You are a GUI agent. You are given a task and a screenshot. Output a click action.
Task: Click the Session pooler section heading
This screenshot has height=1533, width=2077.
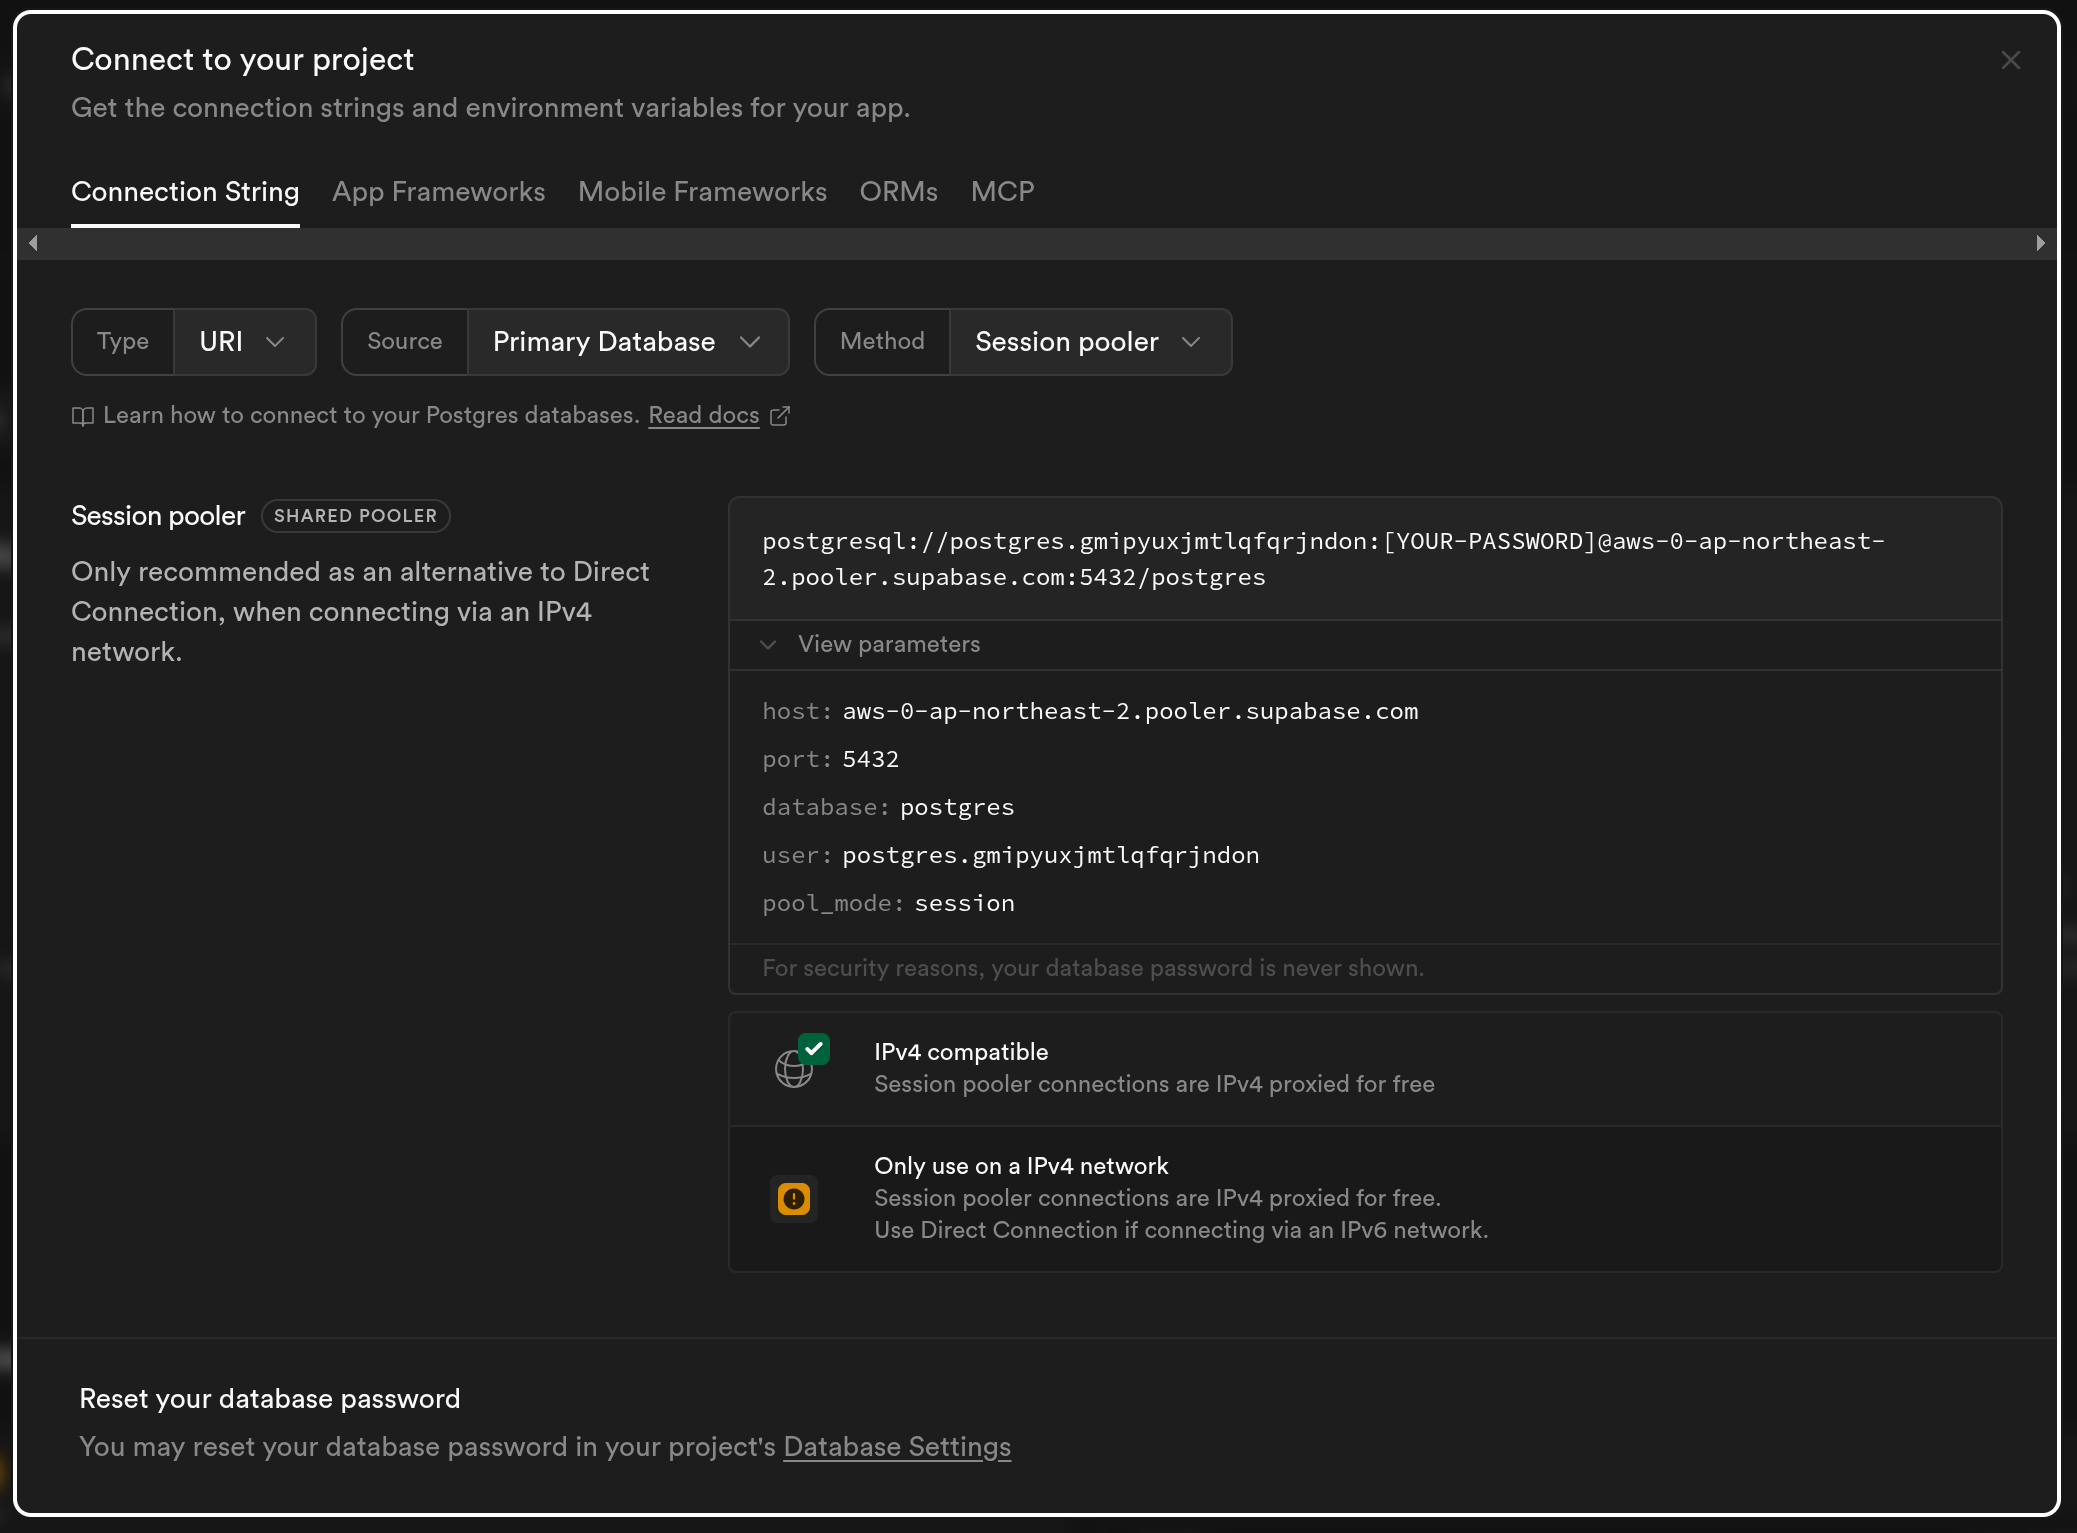[158, 516]
